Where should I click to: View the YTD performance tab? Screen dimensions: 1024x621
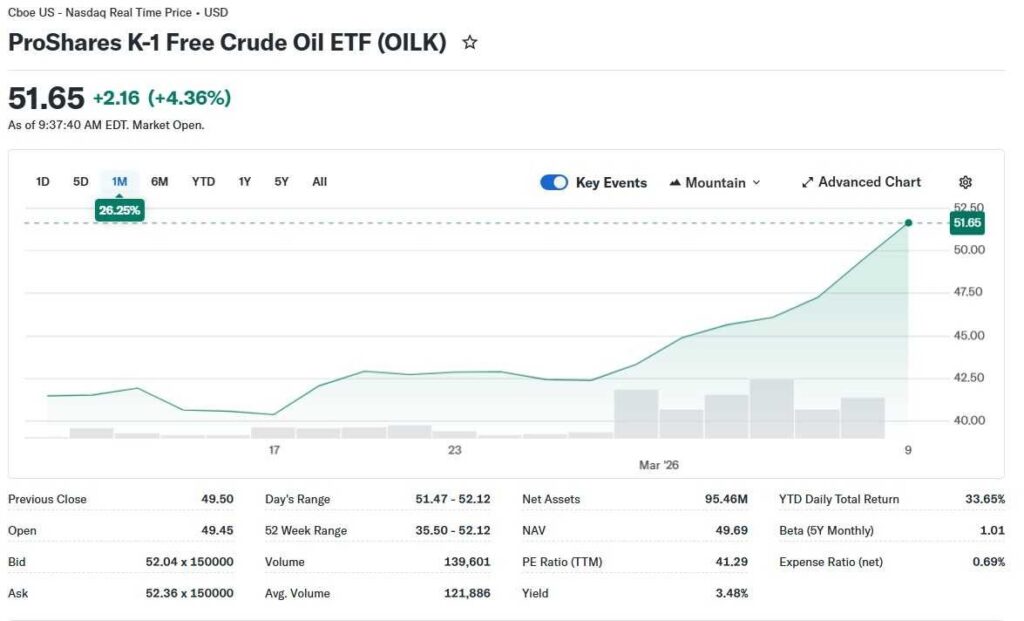tap(203, 181)
